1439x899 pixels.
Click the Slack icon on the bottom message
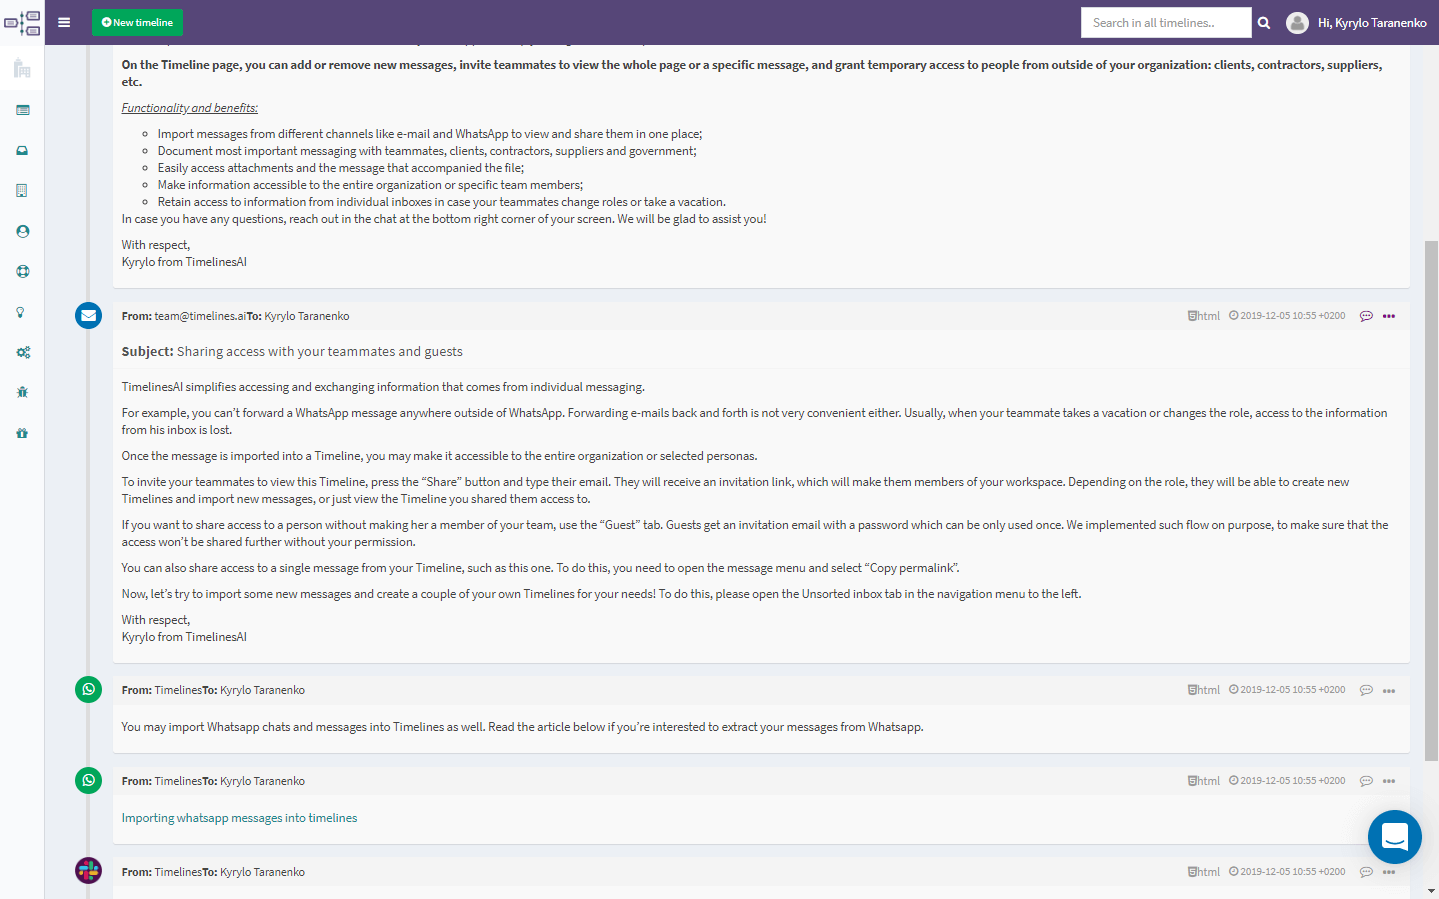coord(88,870)
